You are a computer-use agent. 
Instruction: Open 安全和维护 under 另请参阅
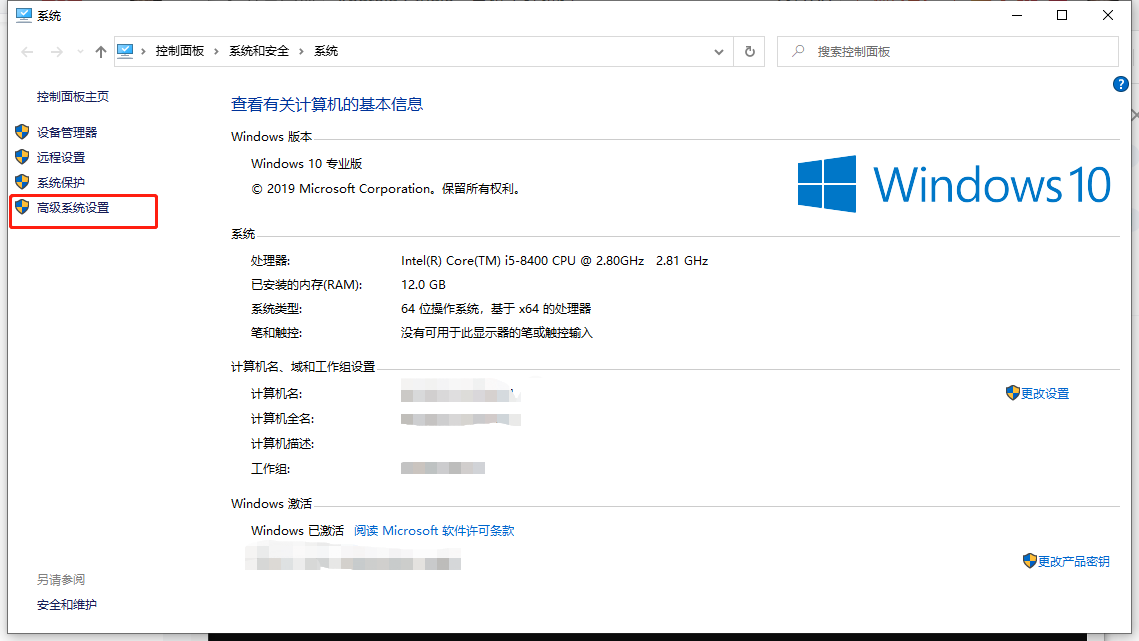click(67, 605)
